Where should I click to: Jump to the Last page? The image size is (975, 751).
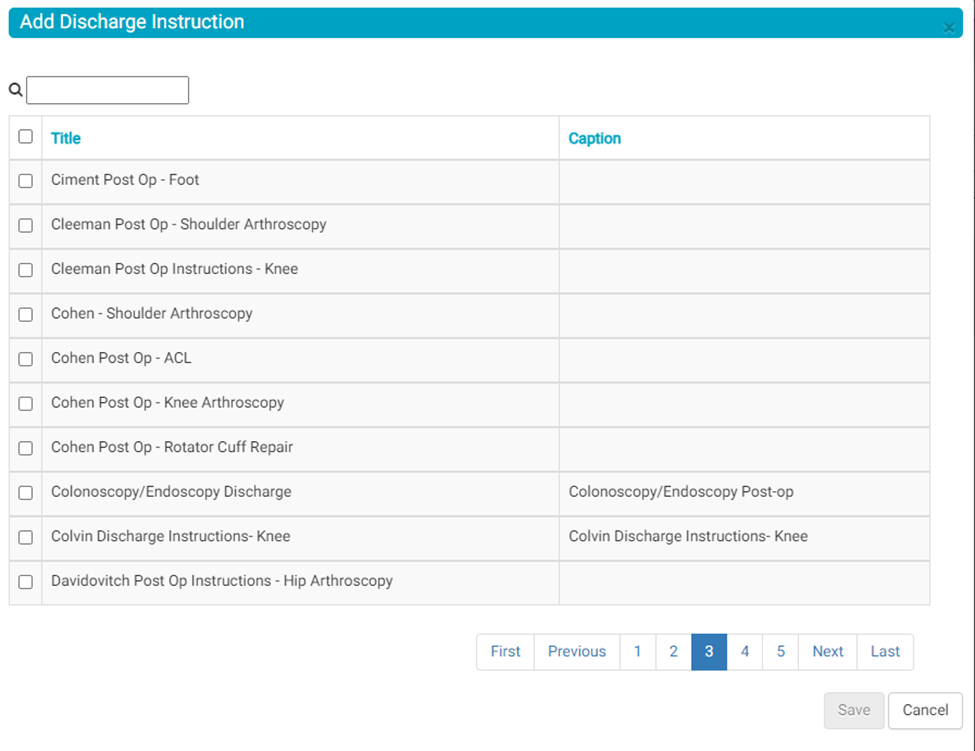click(x=885, y=651)
